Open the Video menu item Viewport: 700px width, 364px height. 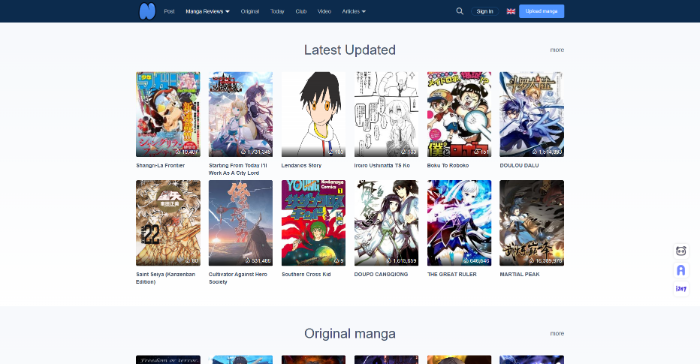[x=324, y=11]
